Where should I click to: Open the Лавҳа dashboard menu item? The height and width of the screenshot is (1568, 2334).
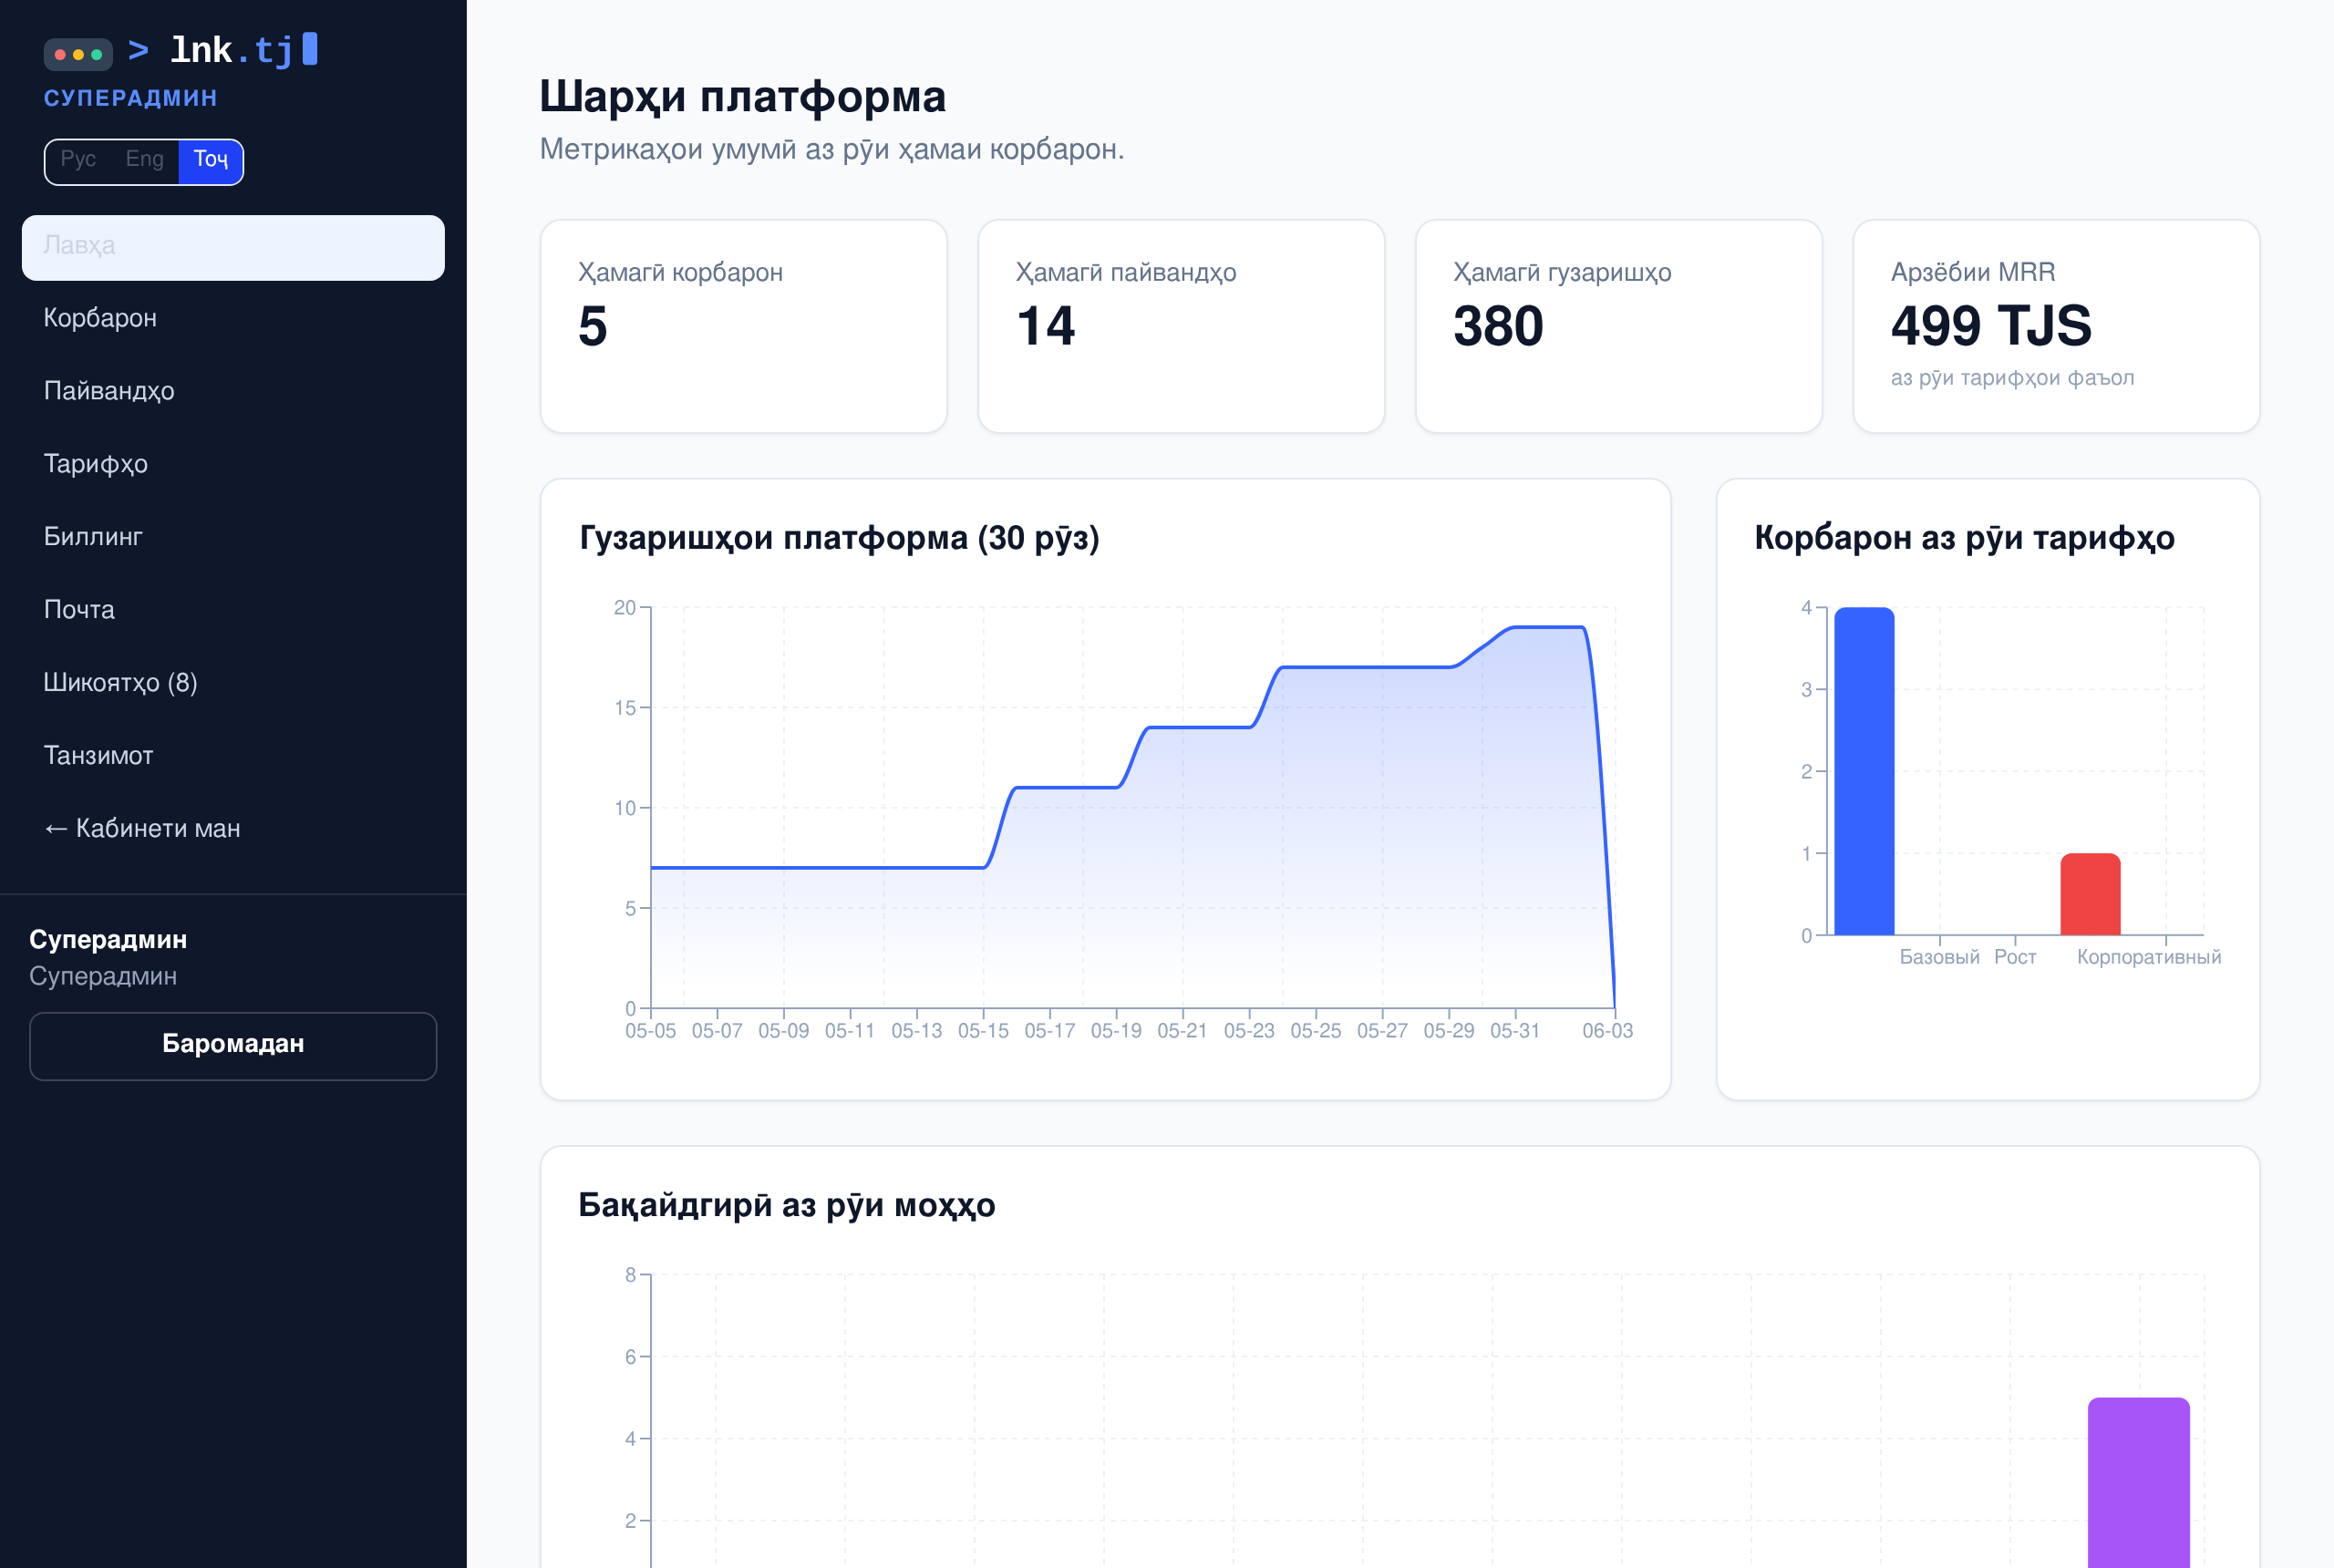[233, 247]
